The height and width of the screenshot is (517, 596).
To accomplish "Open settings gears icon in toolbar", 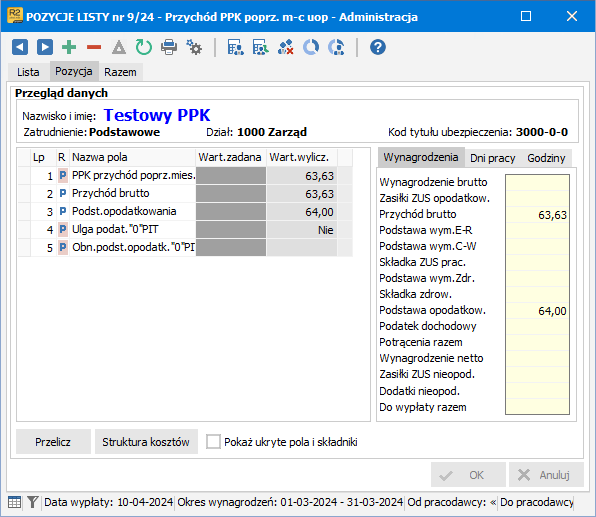I will (194, 48).
